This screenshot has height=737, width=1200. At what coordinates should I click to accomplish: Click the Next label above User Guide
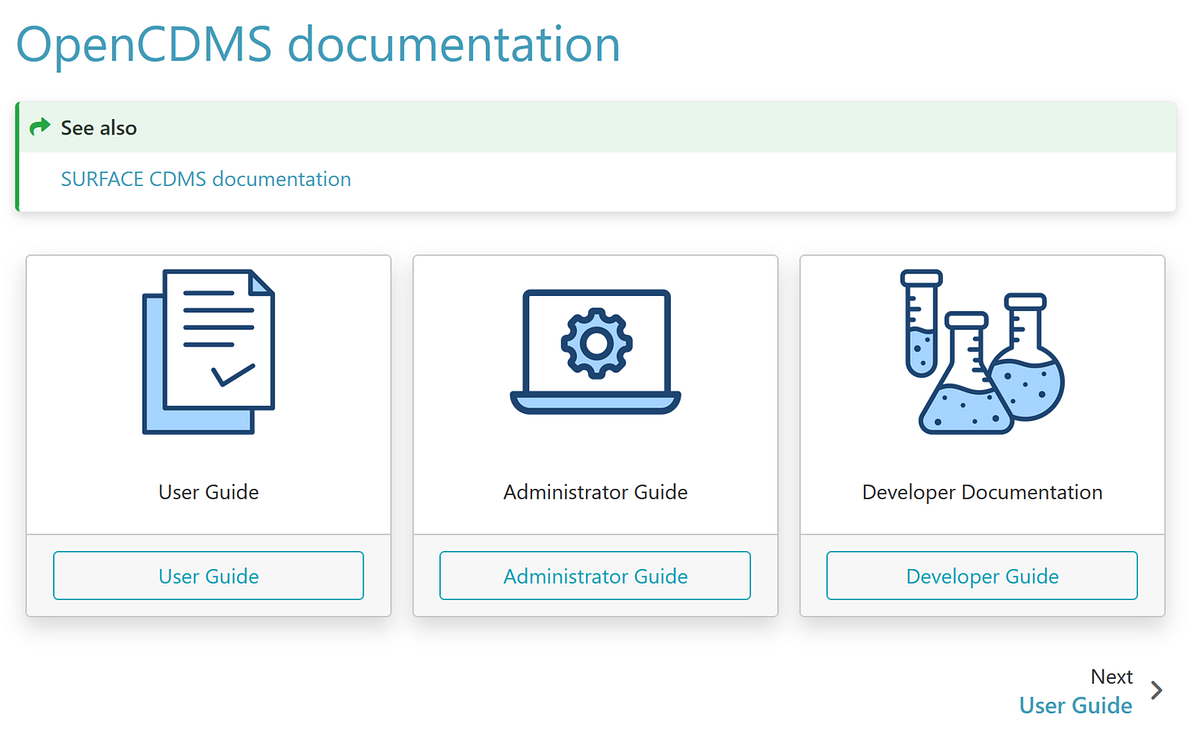tap(1112, 676)
